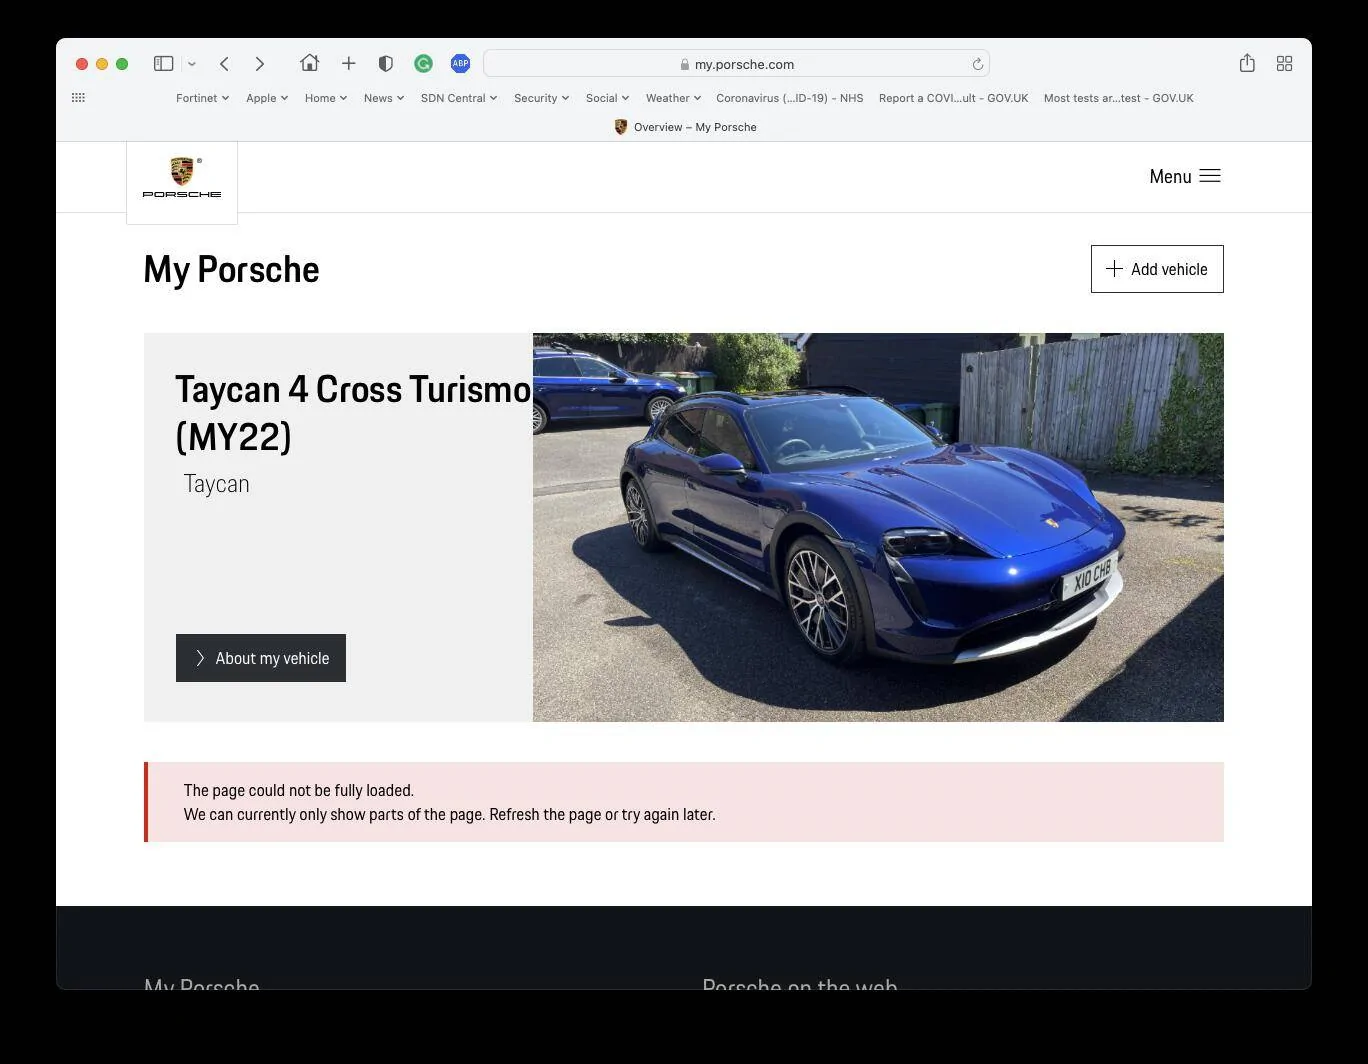The width and height of the screenshot is (1368, 1064).
Task: Click the red close window button
Action: tap(82, 64)
